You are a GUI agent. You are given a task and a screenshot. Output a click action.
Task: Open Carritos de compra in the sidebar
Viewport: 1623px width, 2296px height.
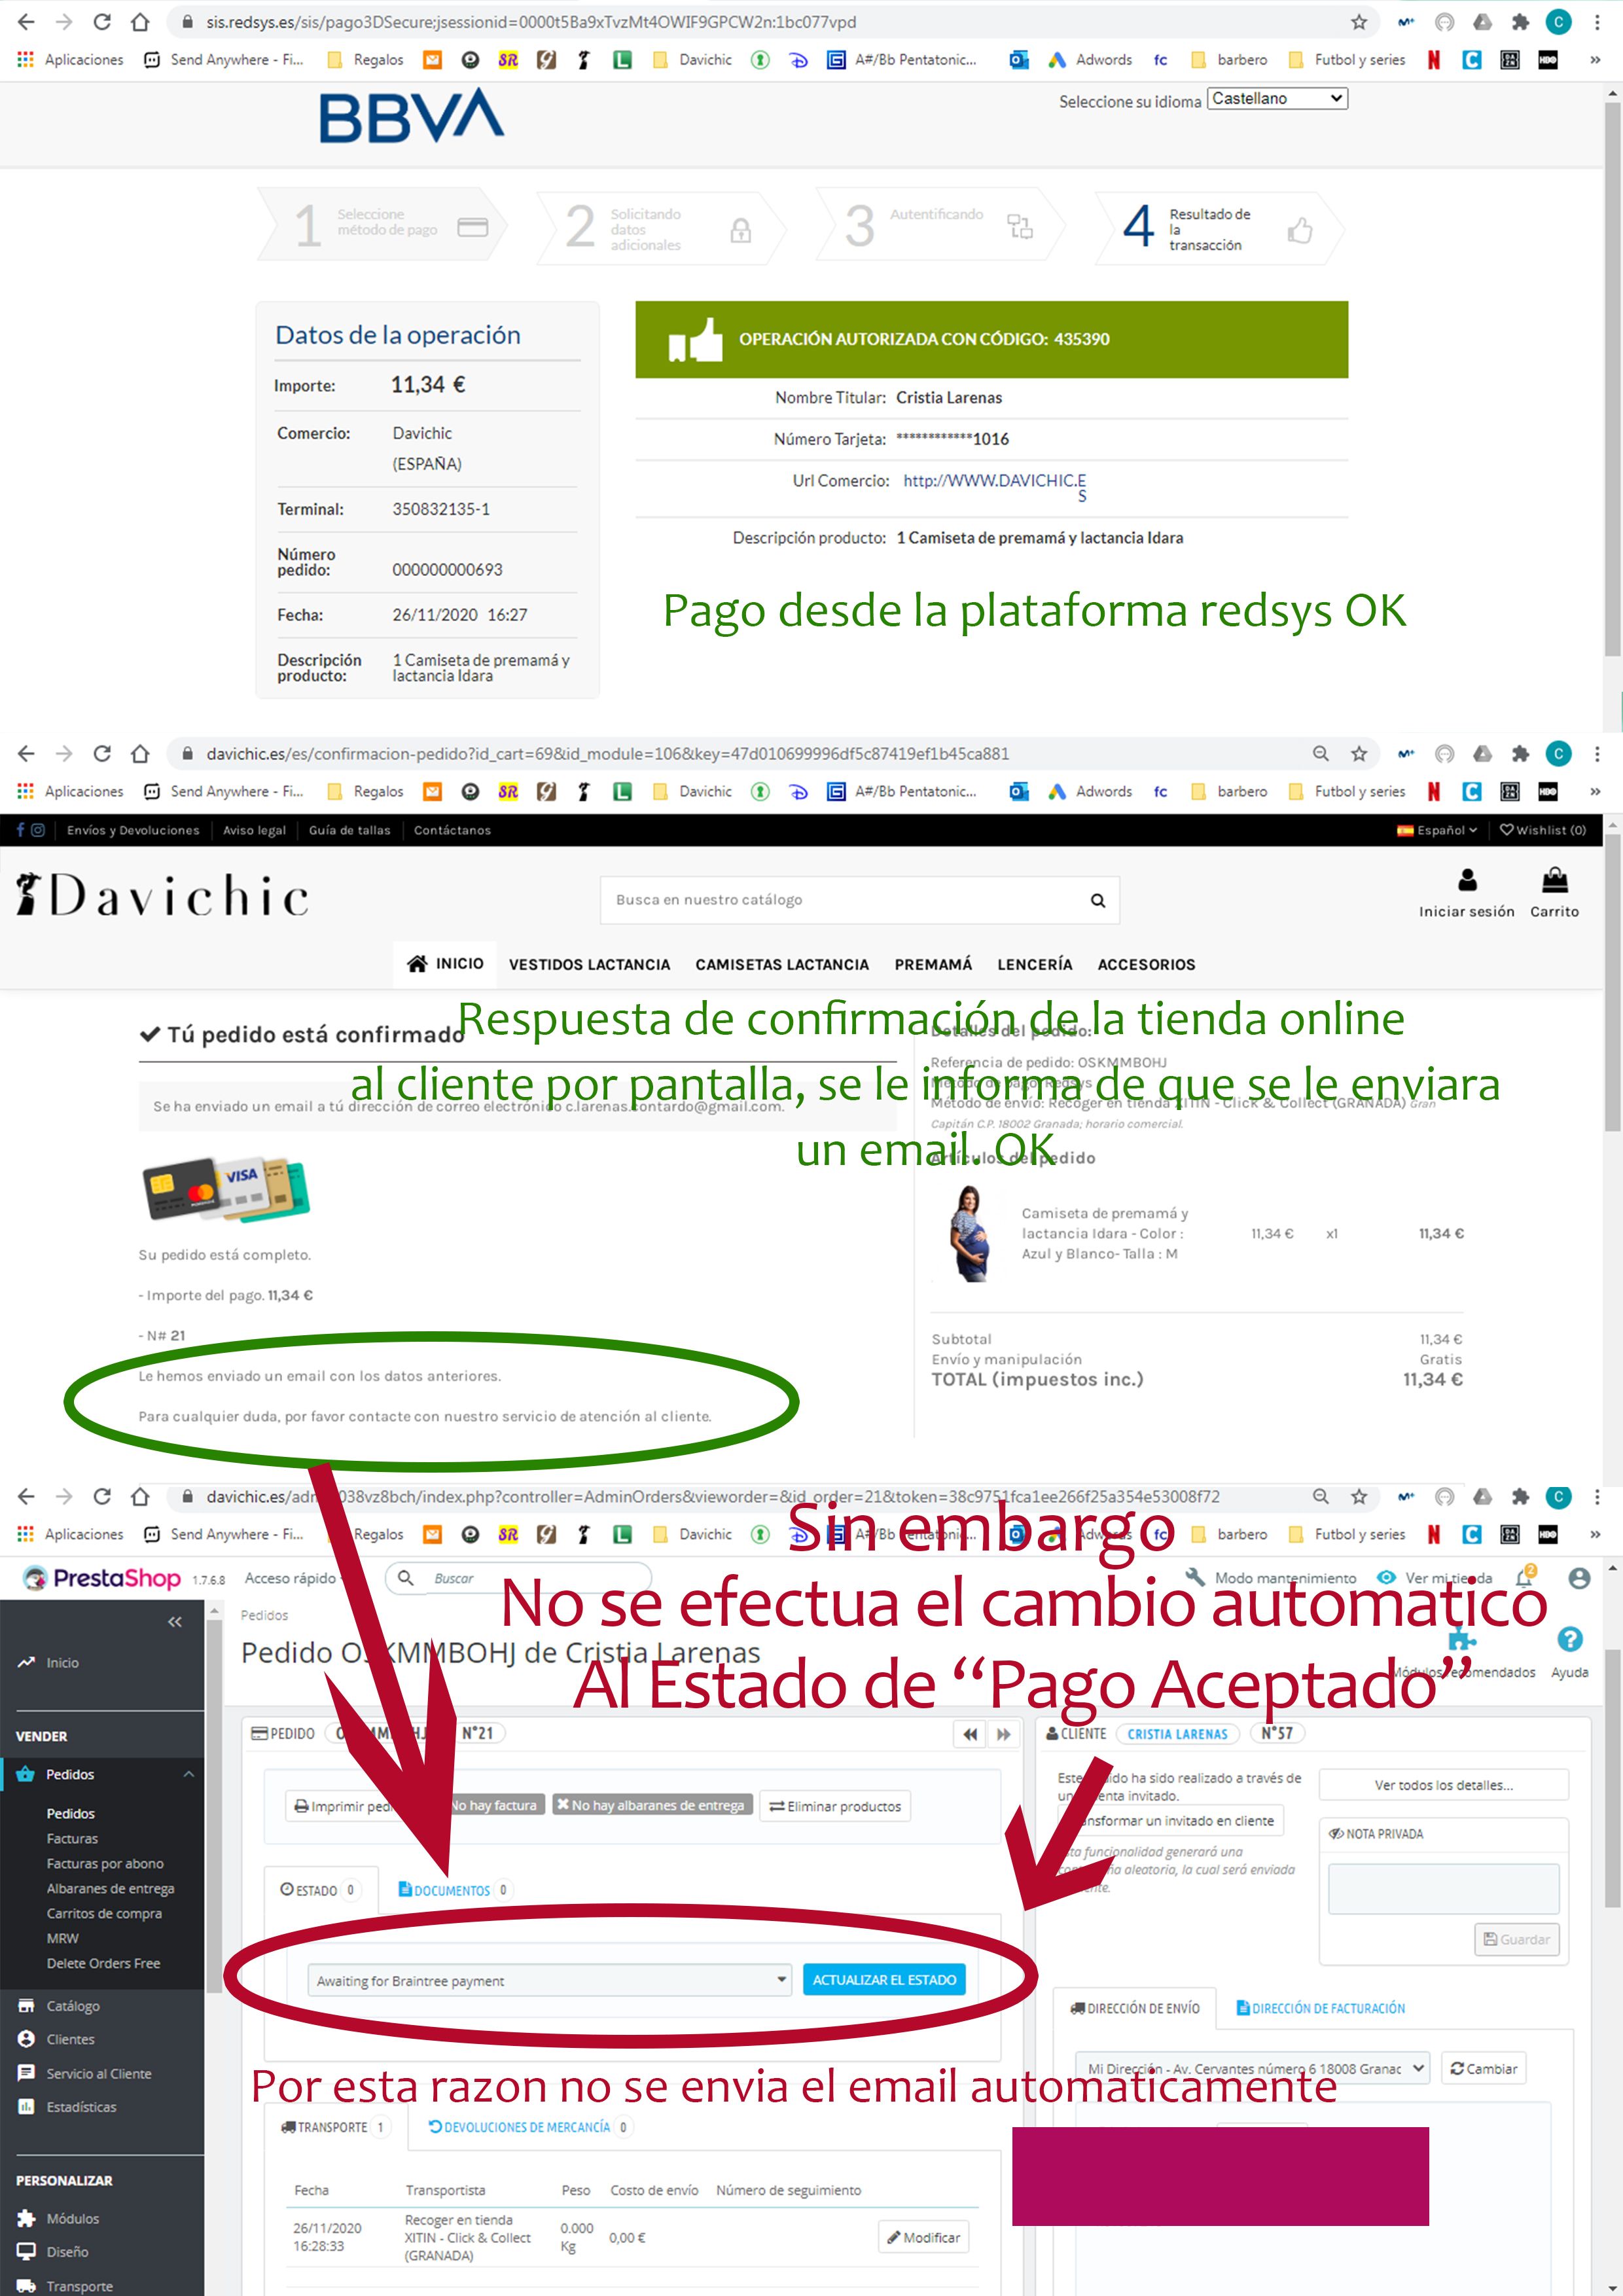[104, 1913]
